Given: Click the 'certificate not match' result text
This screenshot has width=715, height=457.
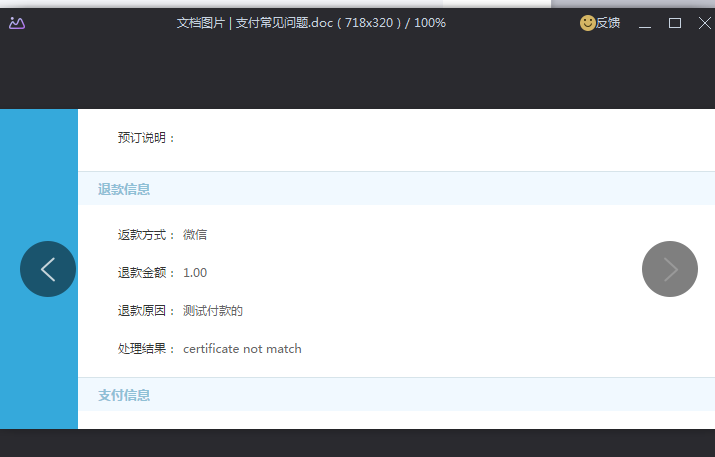Looking at the screenshot, I should [242, 349].
